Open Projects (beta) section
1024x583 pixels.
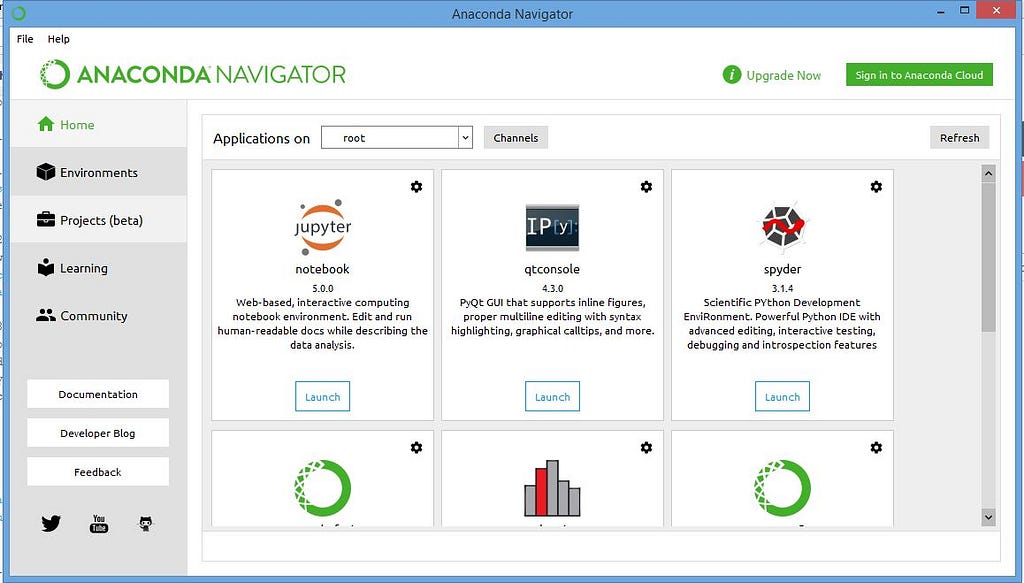click(x=99, y=220)
